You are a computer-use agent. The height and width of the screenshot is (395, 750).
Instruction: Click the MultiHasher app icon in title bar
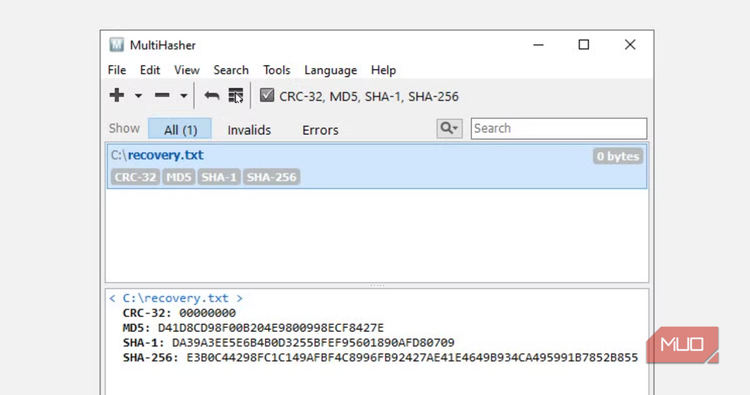116,44
